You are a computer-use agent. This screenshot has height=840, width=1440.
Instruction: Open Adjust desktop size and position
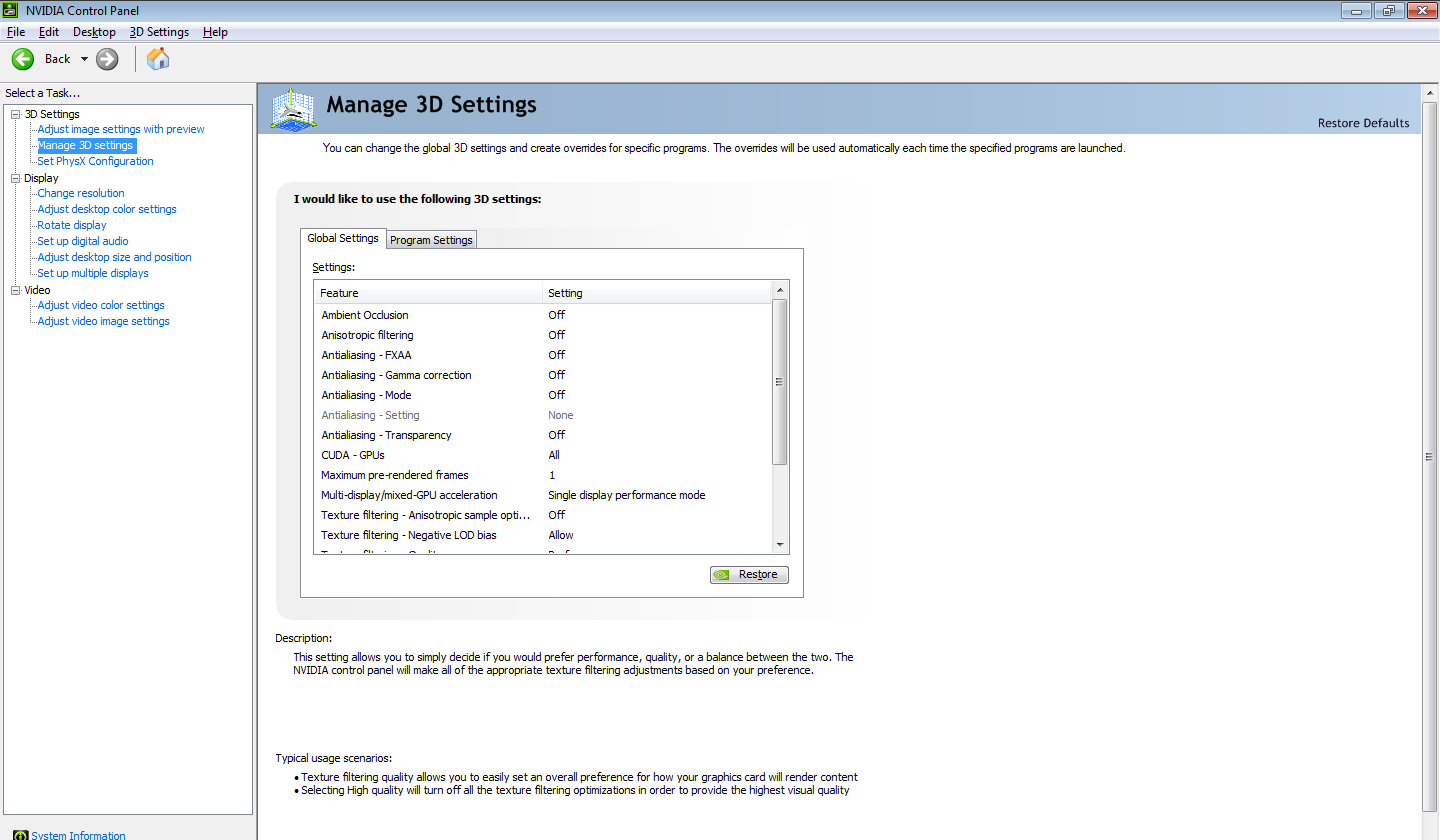pos(114,257)
